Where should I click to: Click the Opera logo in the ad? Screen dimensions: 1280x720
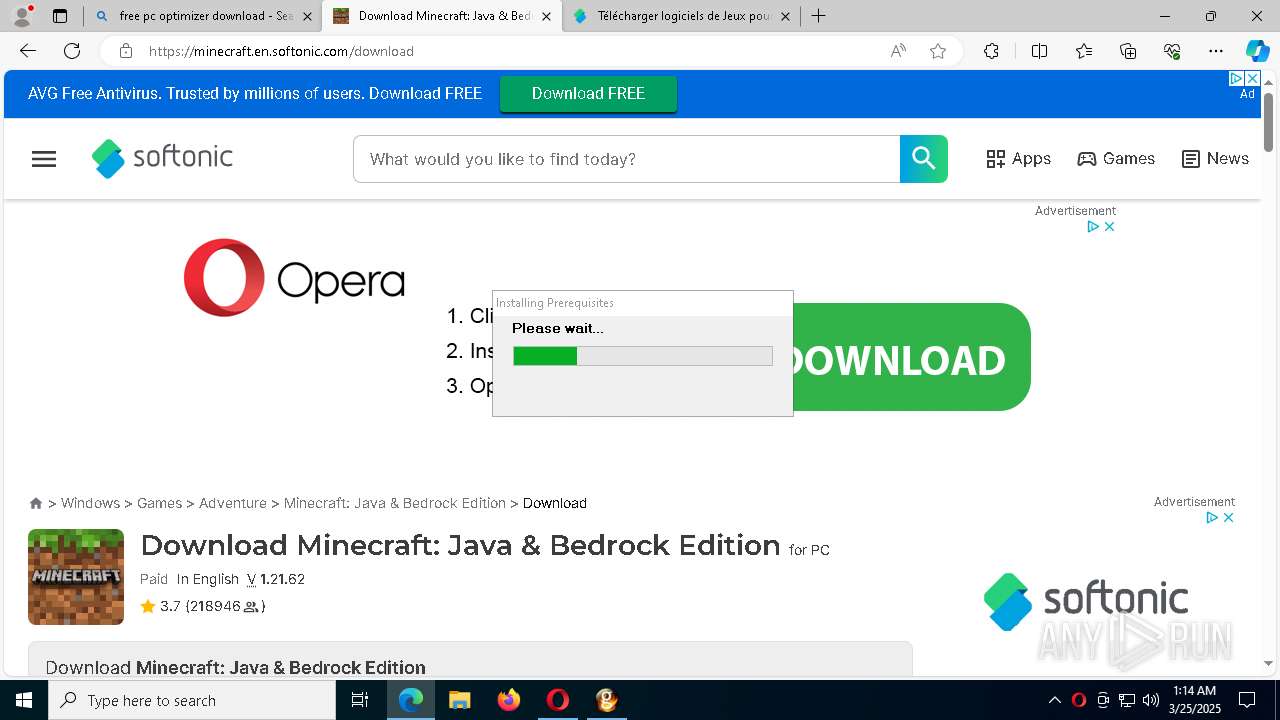(x=294, y=277)
